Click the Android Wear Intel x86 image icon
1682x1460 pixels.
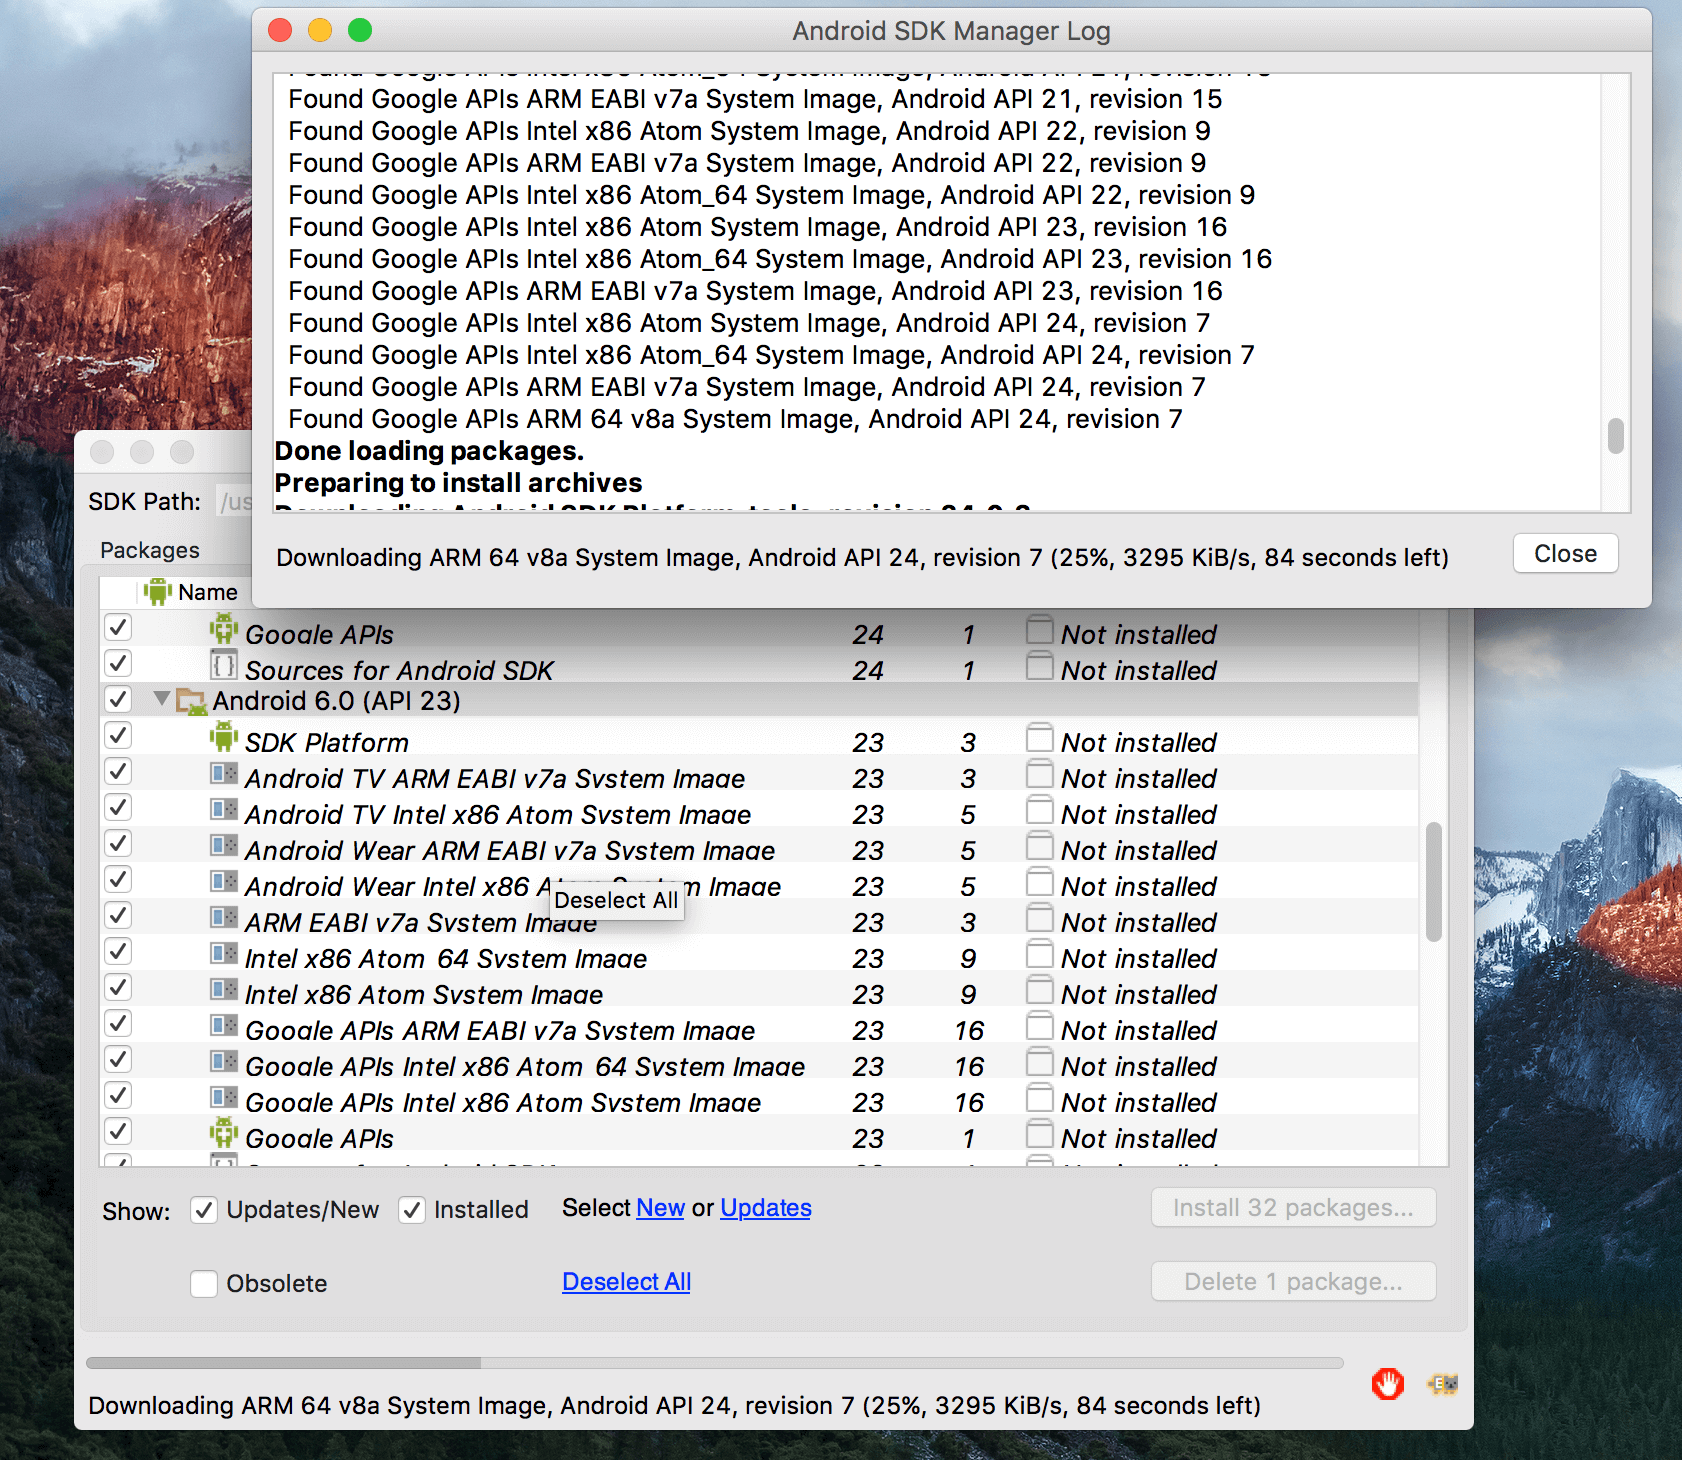(x=224, y=882)
